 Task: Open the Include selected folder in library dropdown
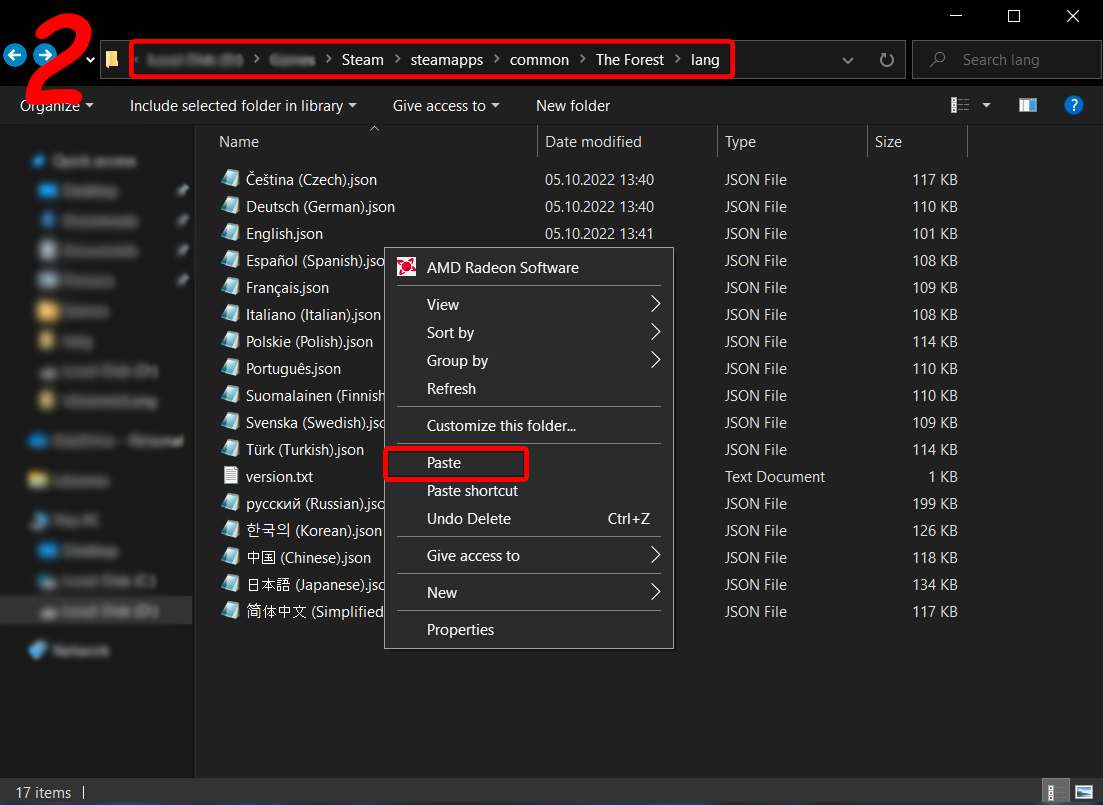(243, 106)
